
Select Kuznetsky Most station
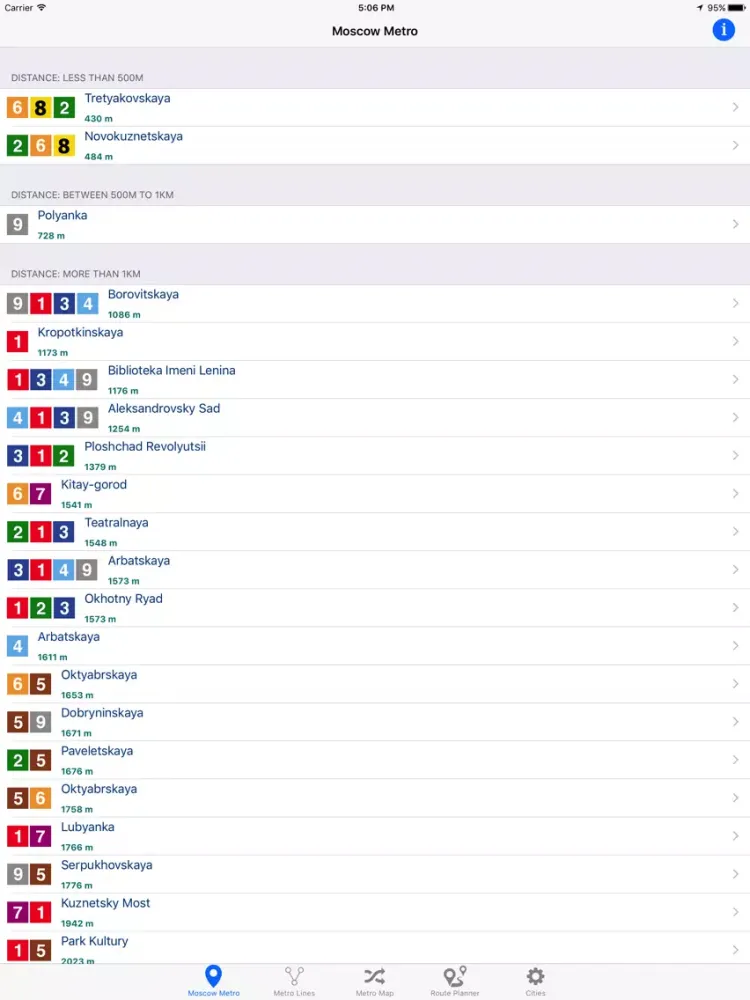(375, 913)
